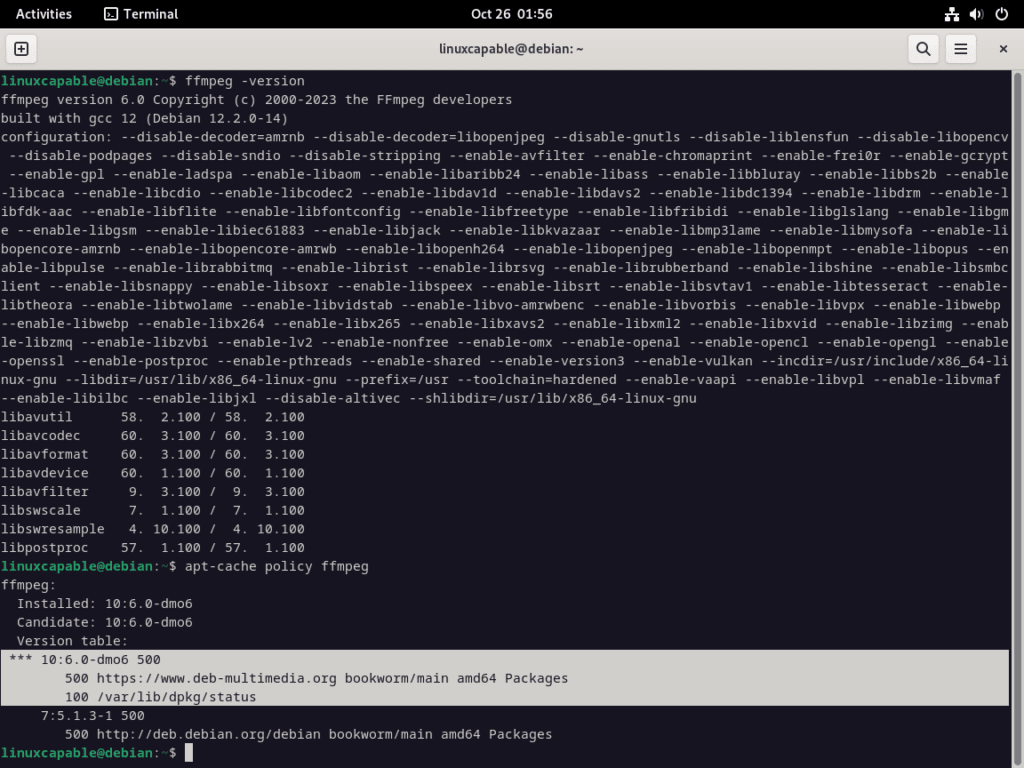Click the volume speaker icon
Image resolution: width=1024 pixels, height=768 pixels.
(975, 14)
